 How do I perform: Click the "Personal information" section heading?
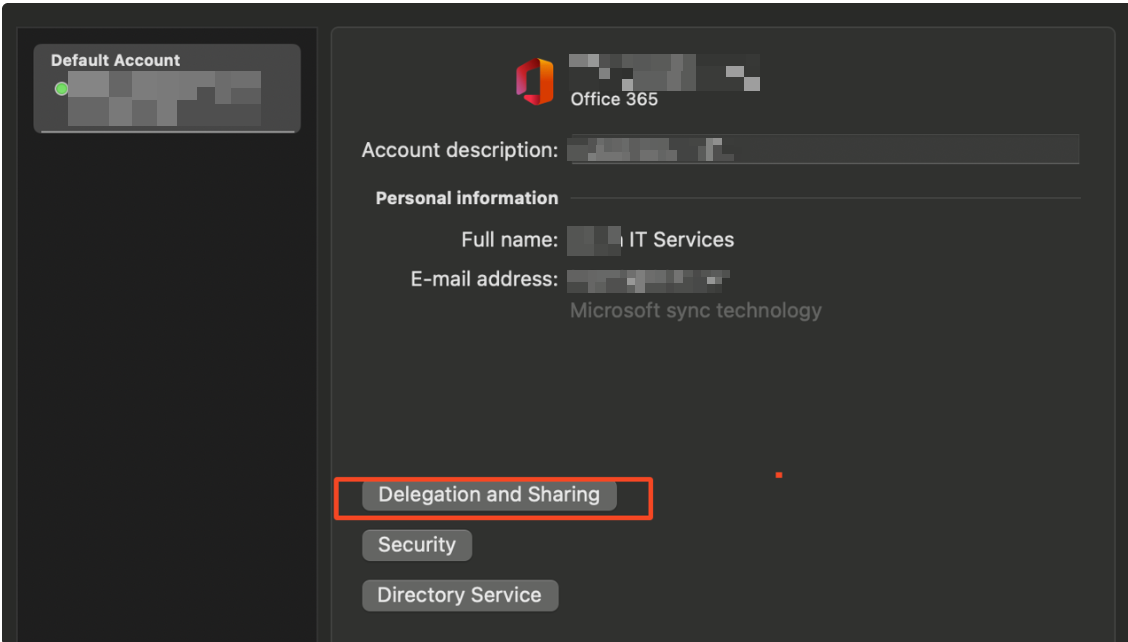467,198
